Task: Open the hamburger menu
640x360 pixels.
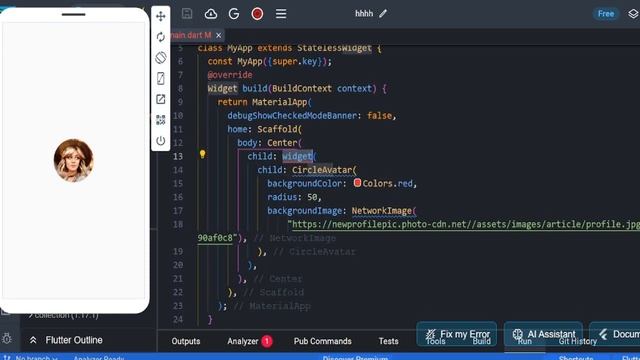Action: coord(281,14)
